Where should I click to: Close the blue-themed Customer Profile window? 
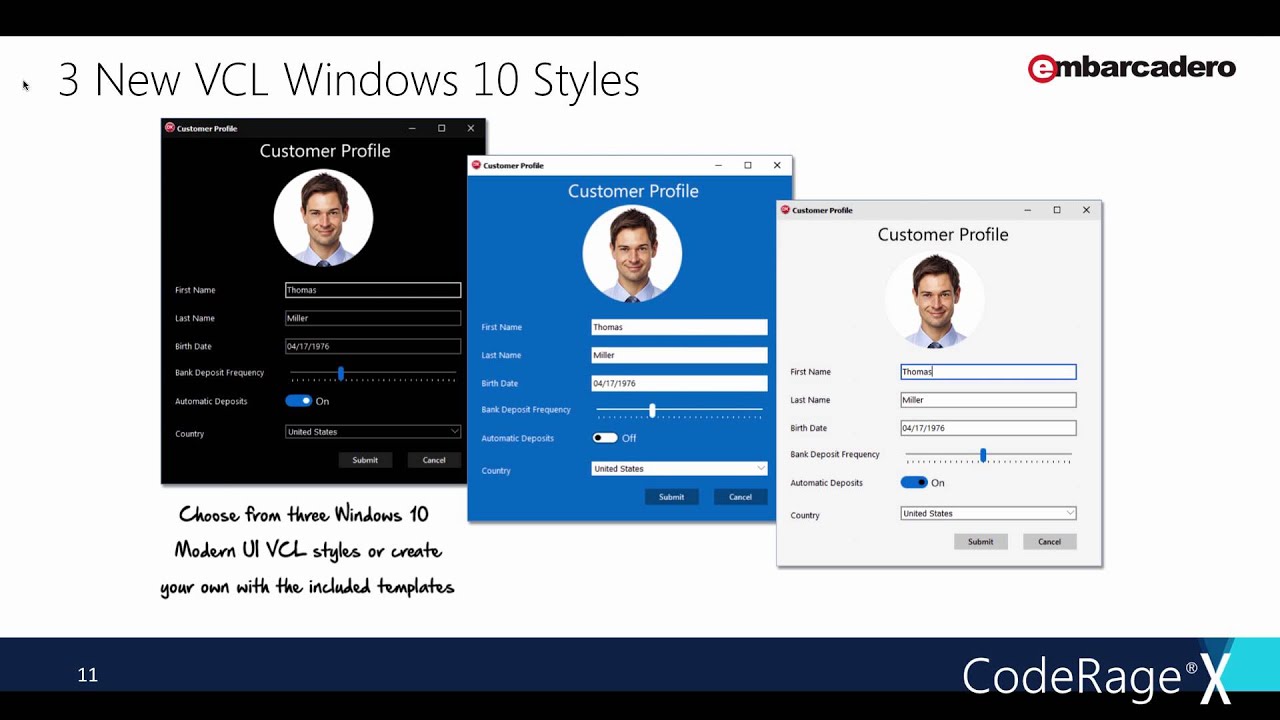click(777, 165)
